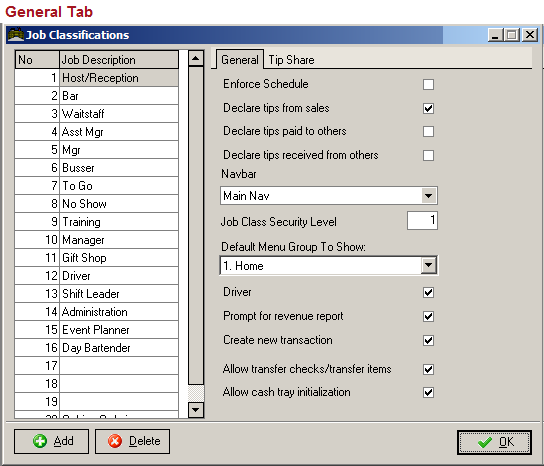Click the Job Classifications title bar app icon
Screen dimensions: 544x466
click(16, 35)
